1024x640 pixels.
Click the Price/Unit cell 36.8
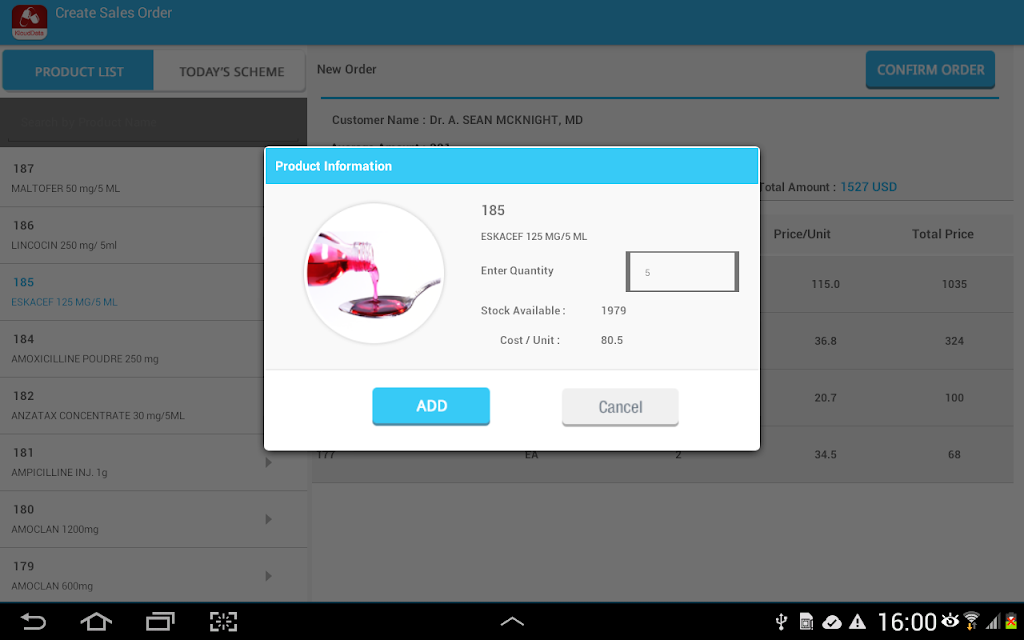(825, 341)
